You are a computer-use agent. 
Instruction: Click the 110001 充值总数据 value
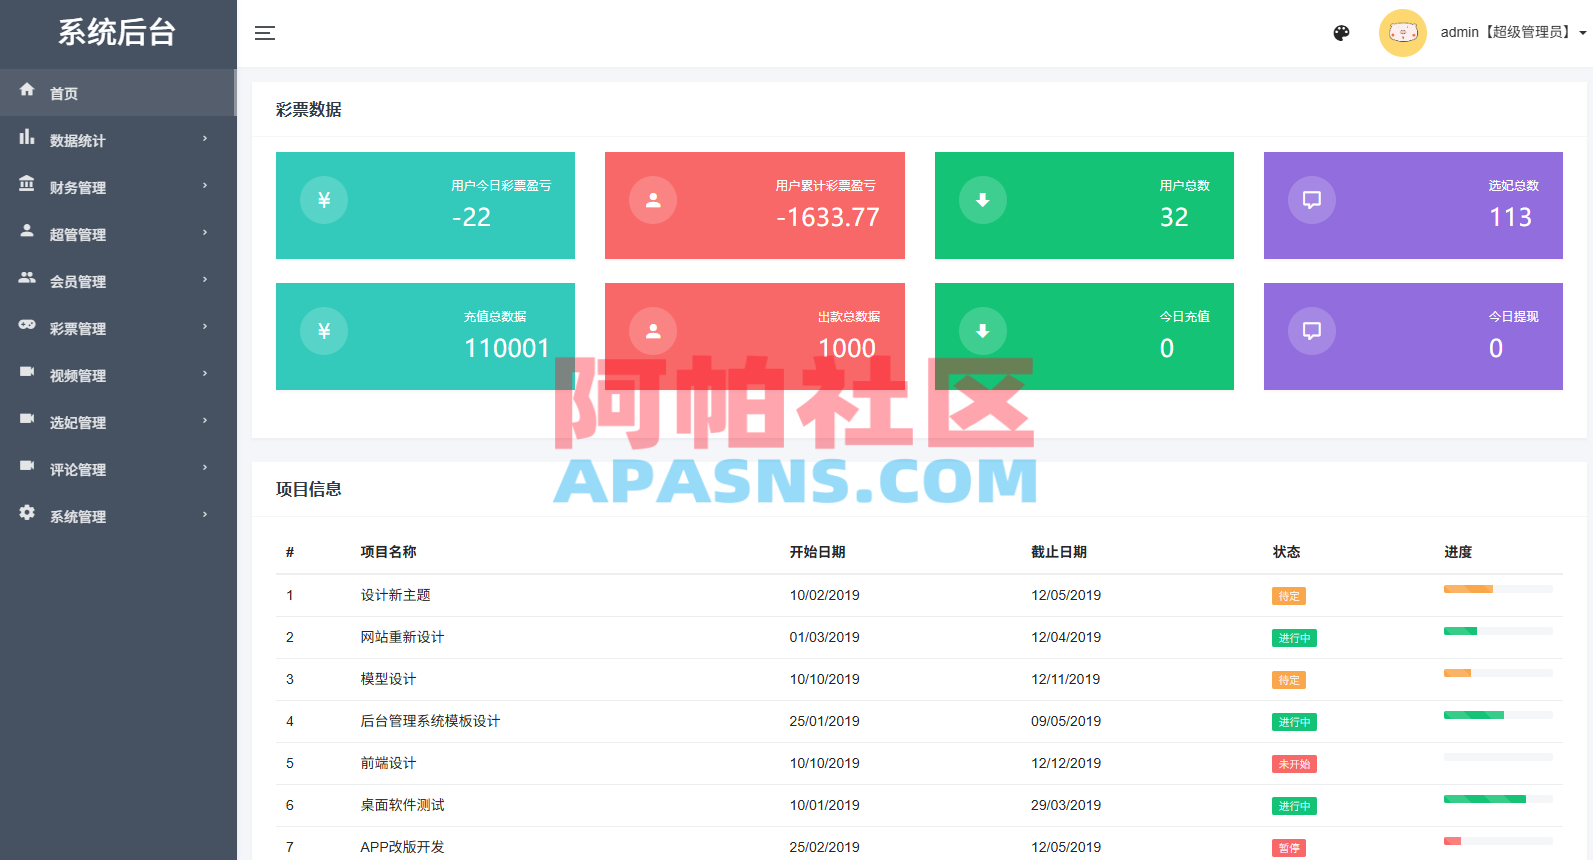click(507, 348)
